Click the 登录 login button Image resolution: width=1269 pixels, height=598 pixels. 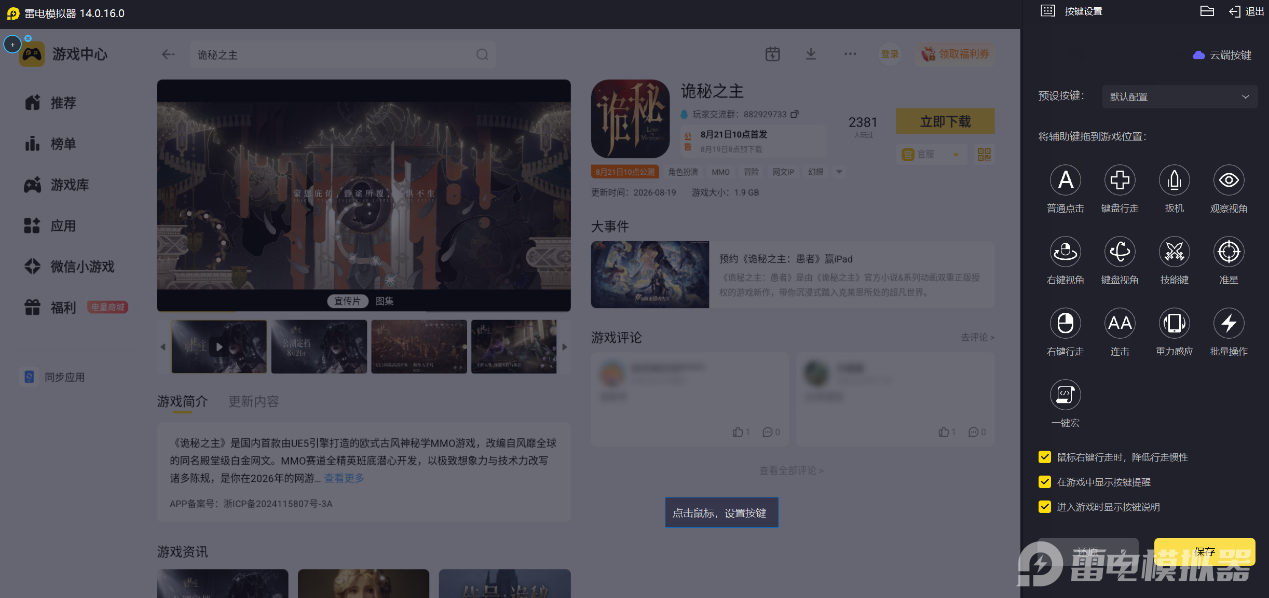click(x=889, y=54)
